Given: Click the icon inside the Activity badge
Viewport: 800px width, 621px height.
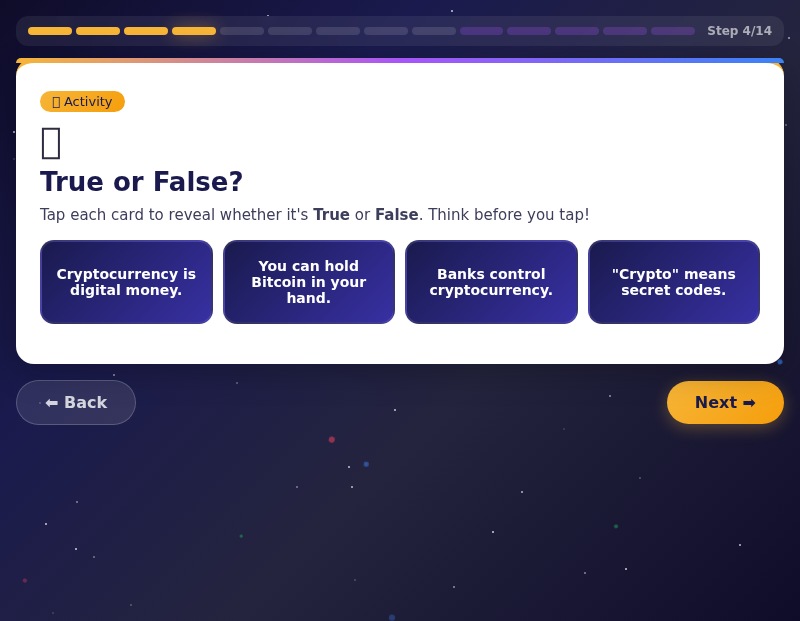Looking at the screenshot, I should 56,101.
